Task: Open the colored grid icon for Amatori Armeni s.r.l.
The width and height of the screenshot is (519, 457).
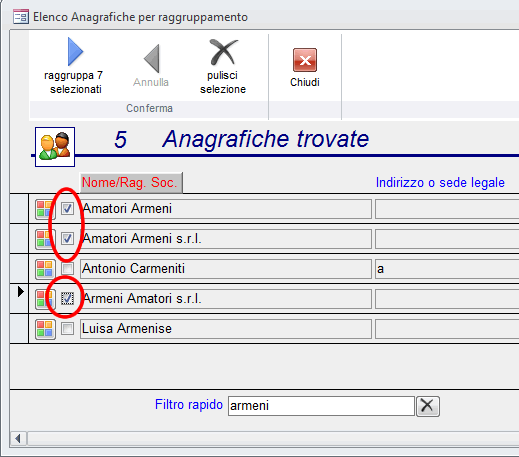Action: click(x=45, y=239)
